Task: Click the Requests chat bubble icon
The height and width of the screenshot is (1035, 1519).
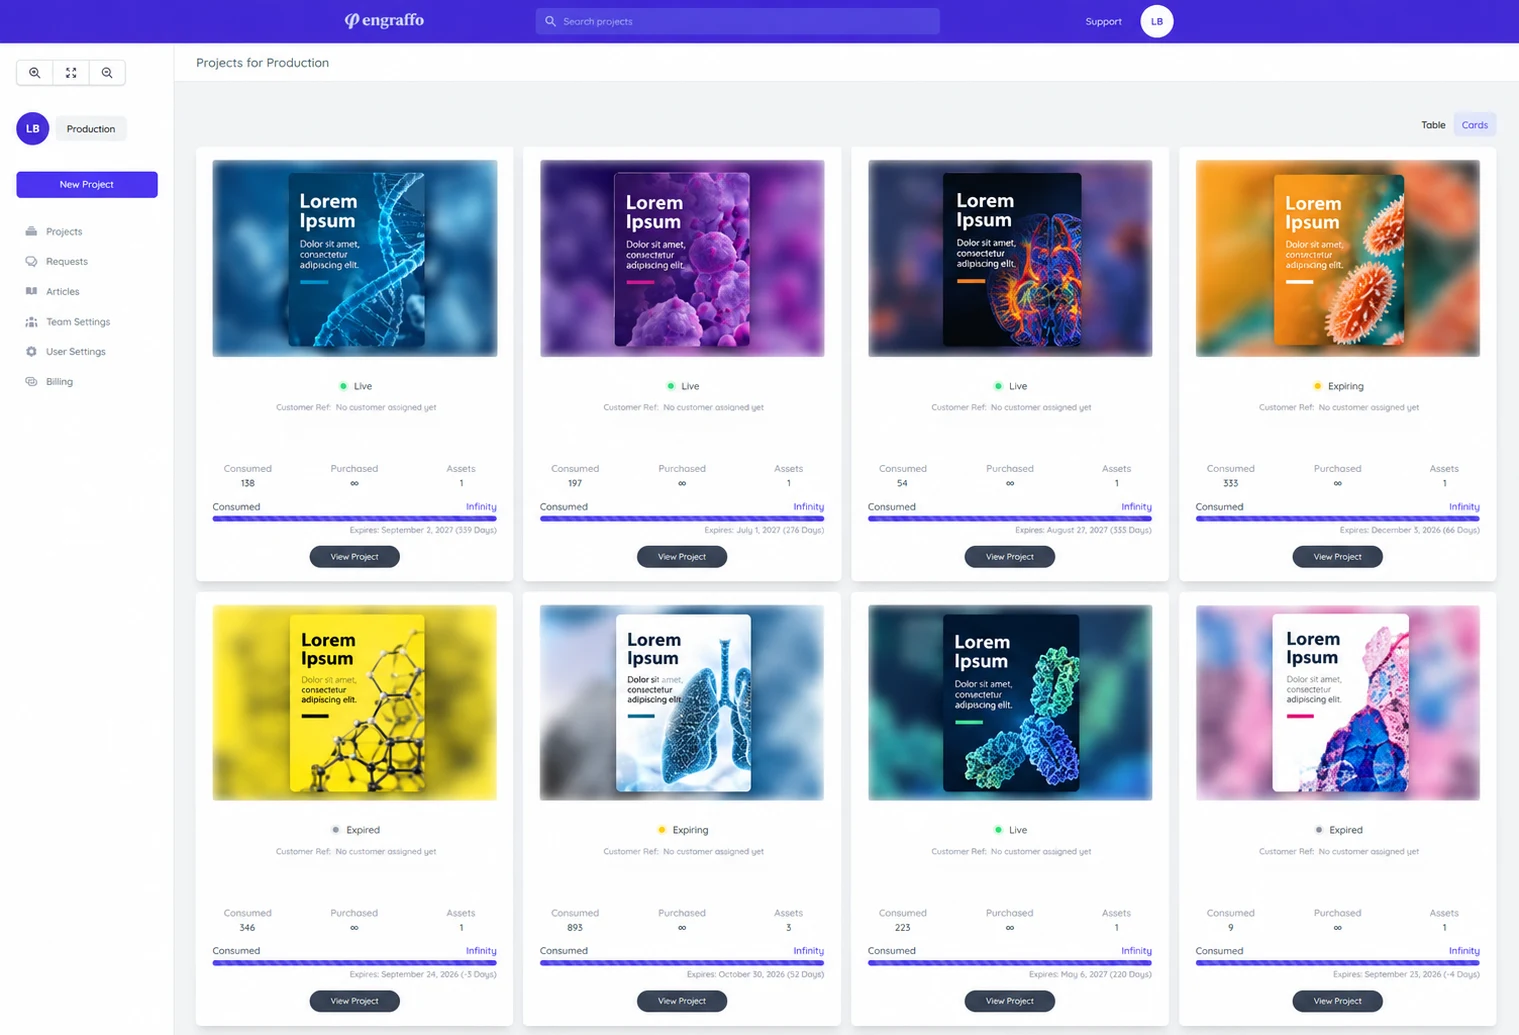Action: coord(31,261)
